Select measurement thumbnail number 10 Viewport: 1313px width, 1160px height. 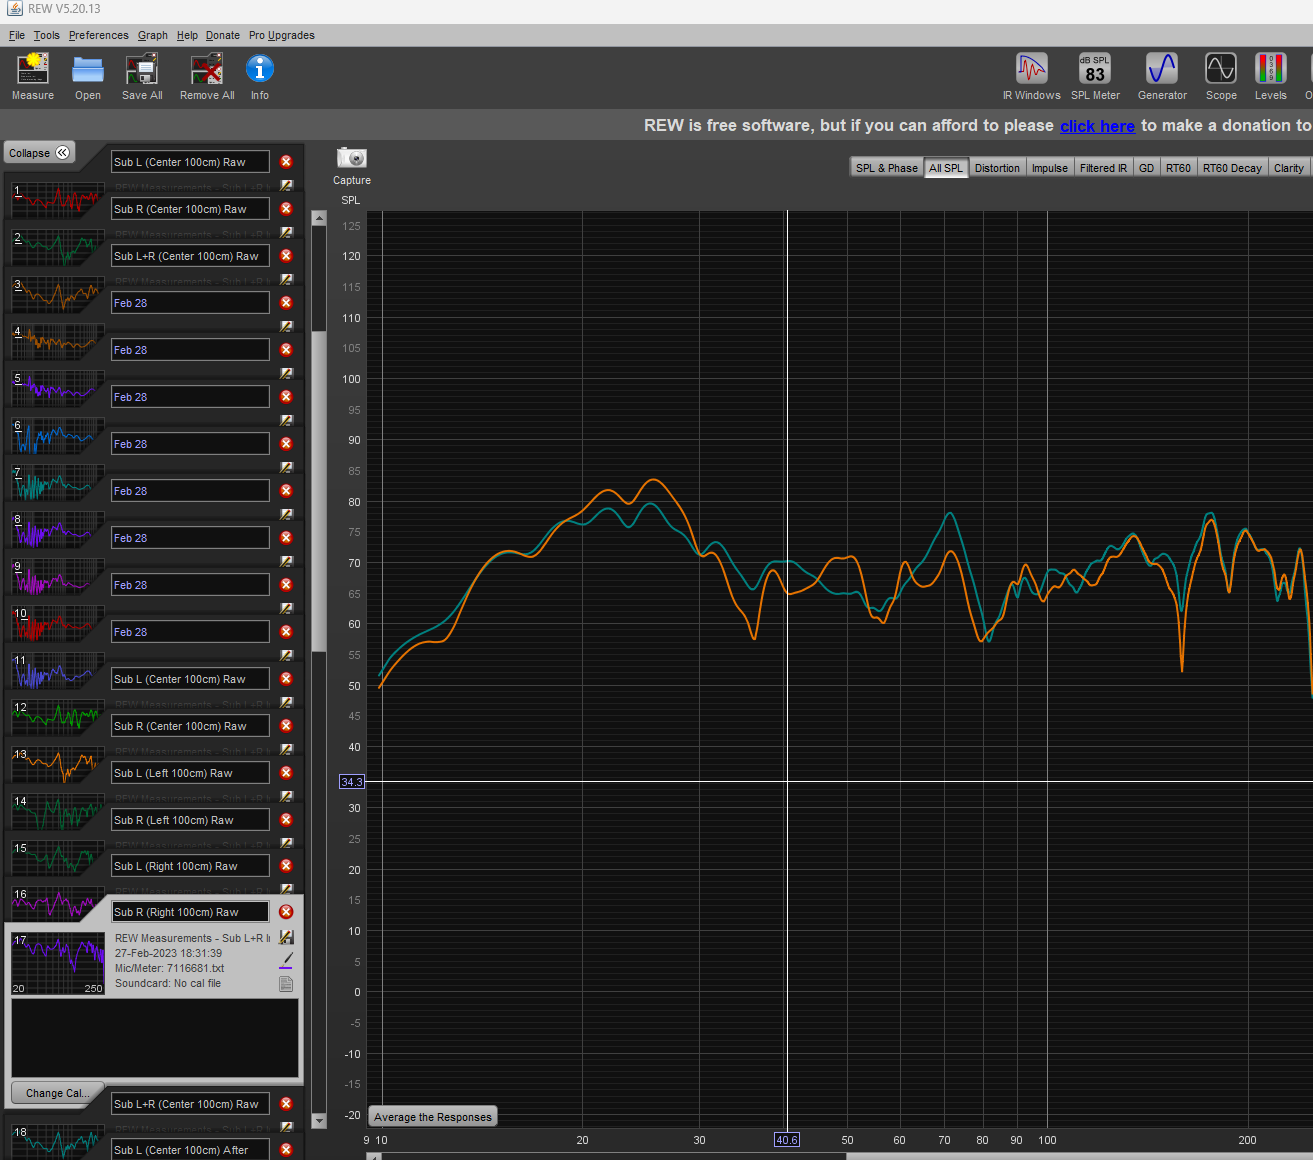pyautogui.click(x=57, y=623)
